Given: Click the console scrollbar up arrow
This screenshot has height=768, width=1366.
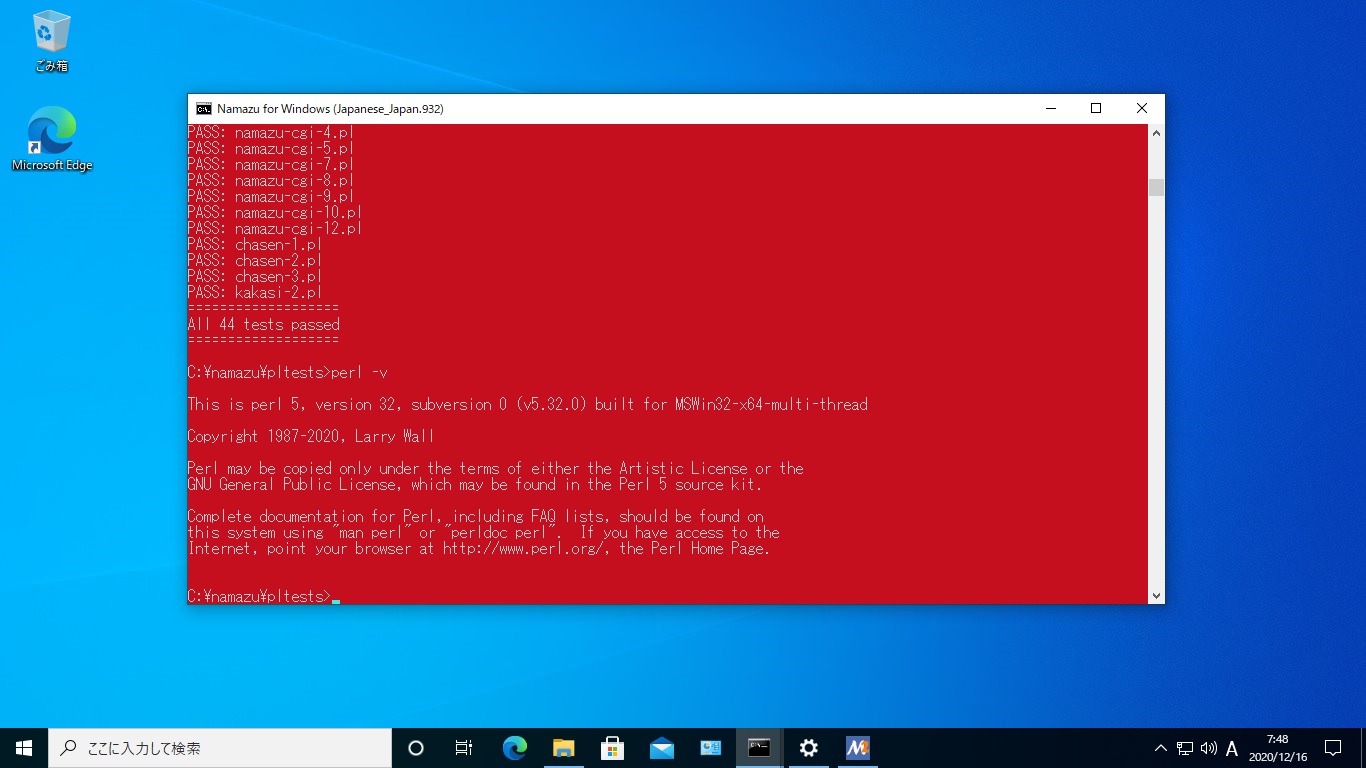Looking at the screenshot, I should (1156, 133).
